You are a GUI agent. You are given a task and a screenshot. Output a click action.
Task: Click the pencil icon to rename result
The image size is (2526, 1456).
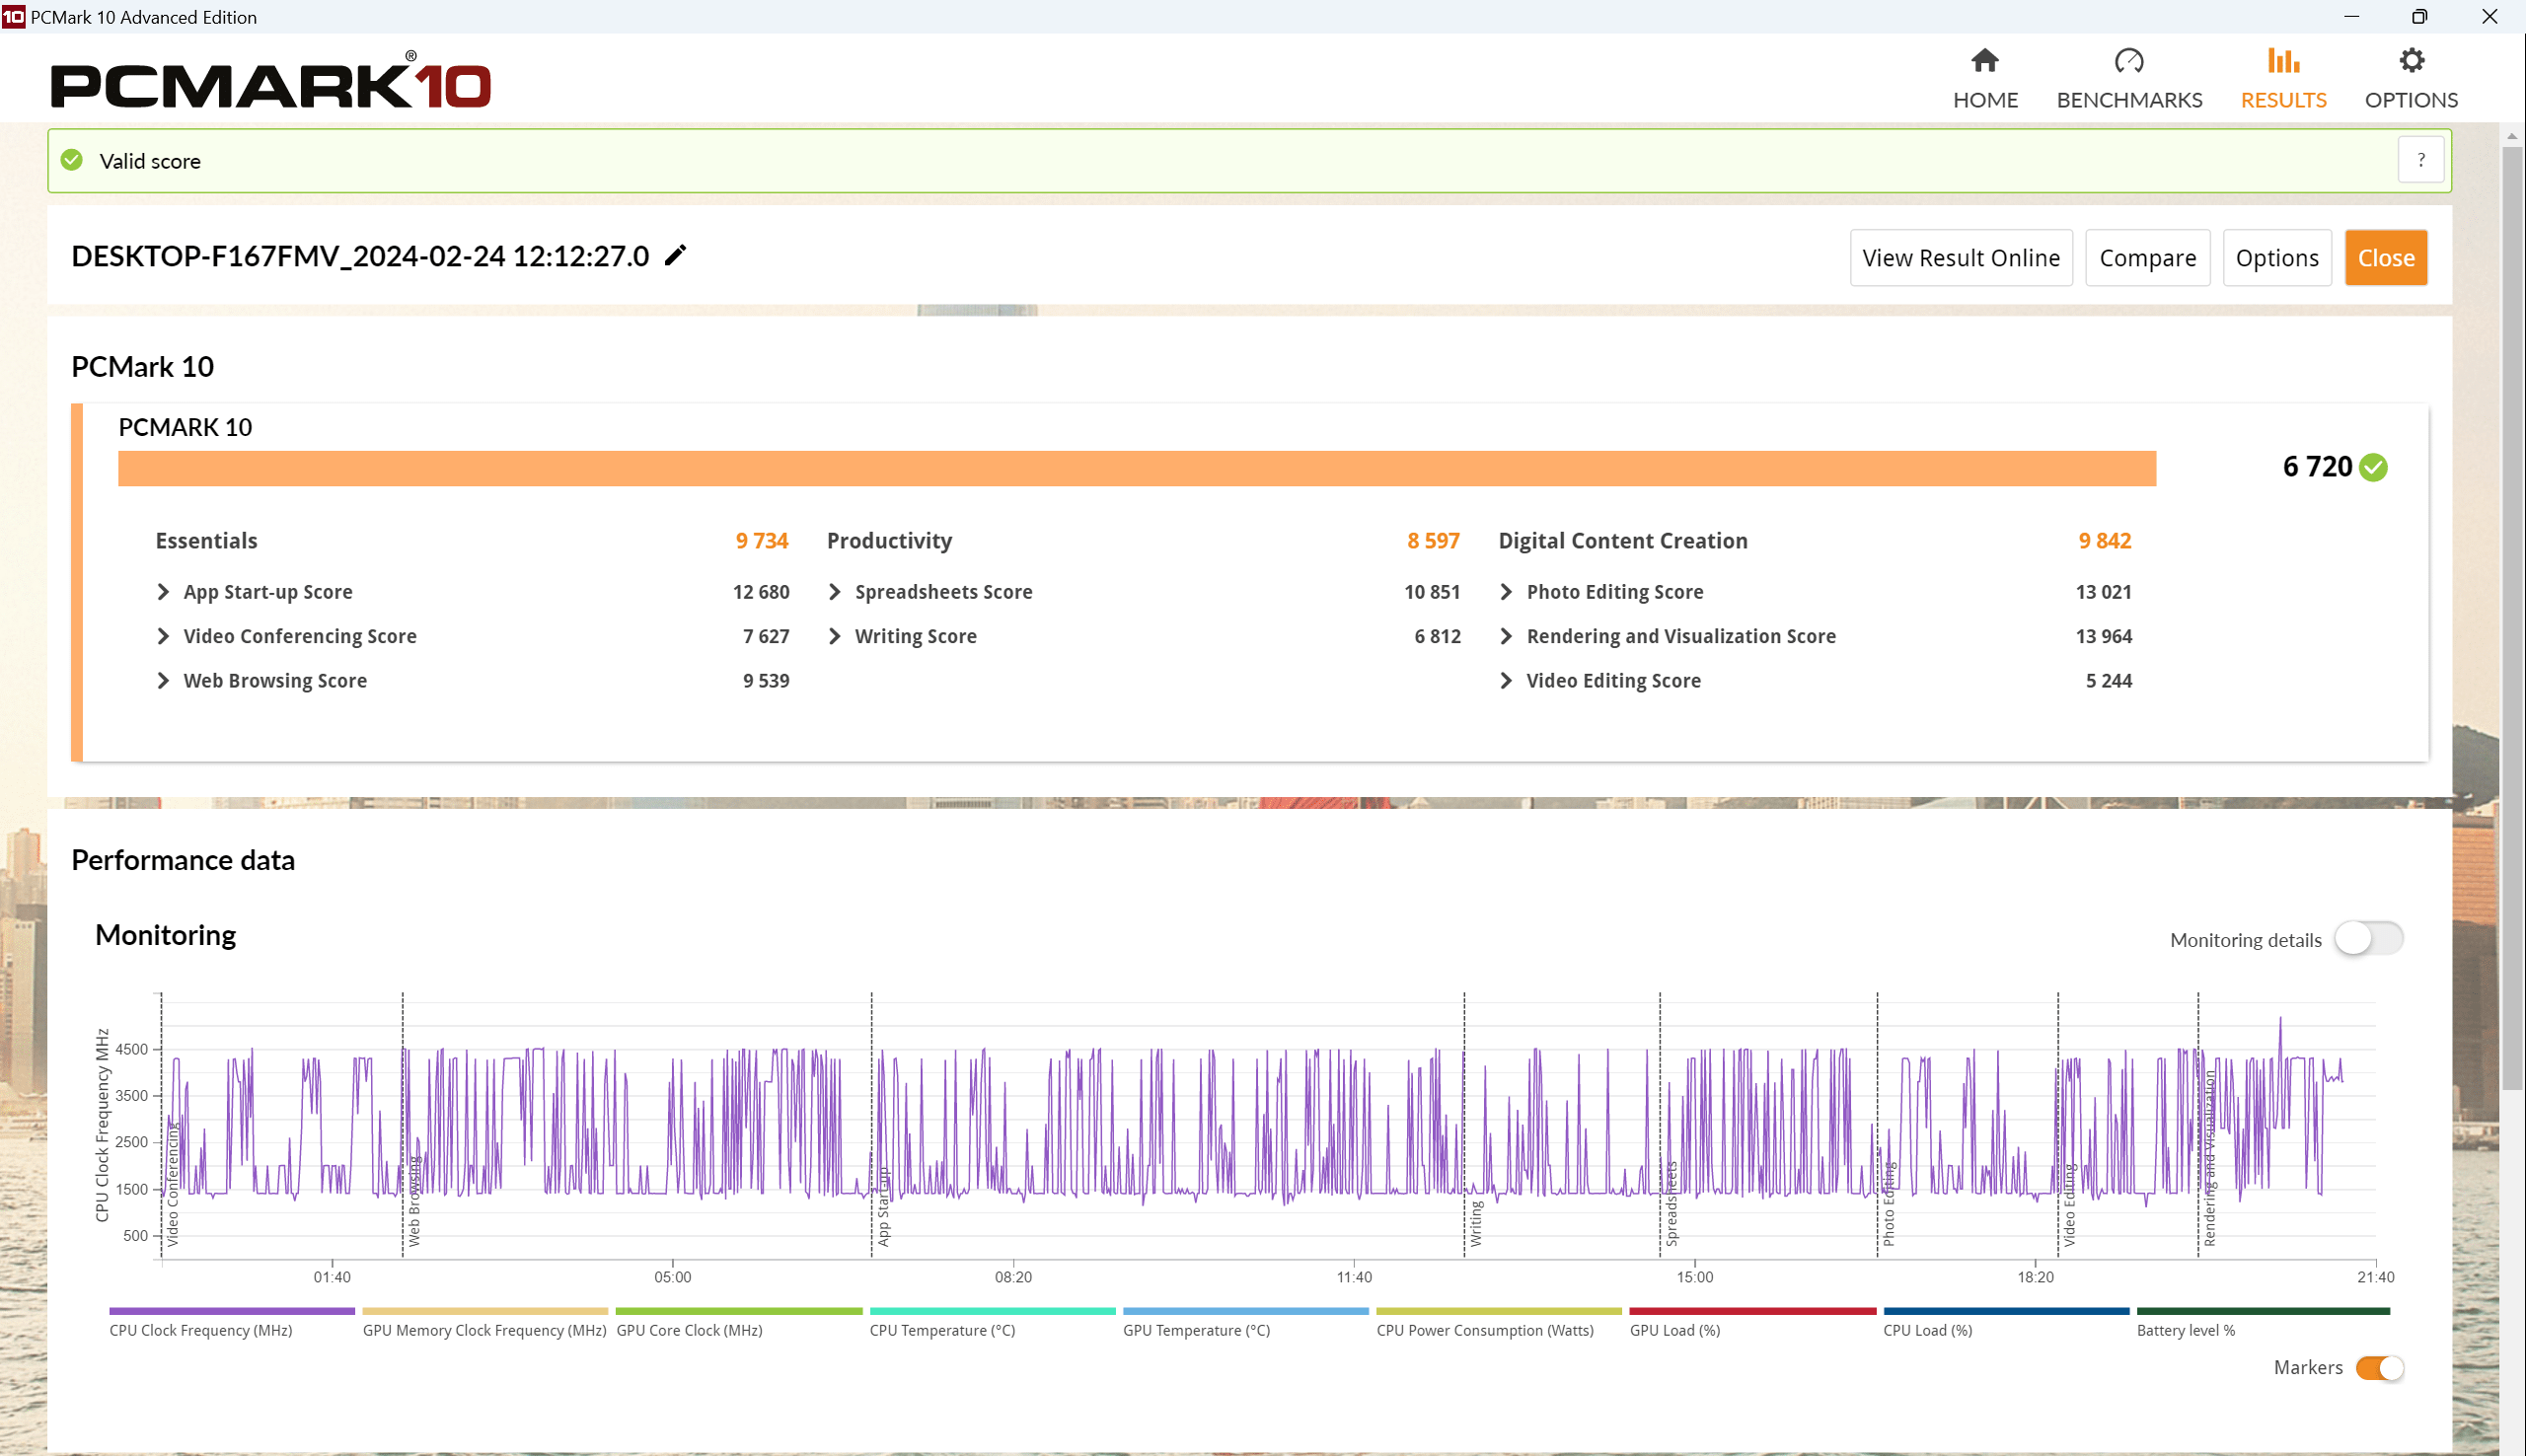(x=676, y=256)
